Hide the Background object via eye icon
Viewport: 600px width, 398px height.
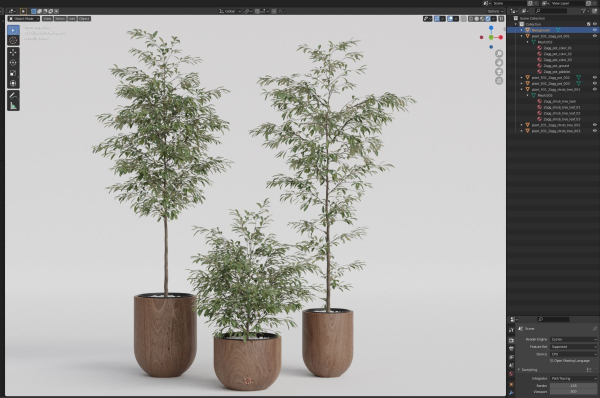(x=595, y=30)
